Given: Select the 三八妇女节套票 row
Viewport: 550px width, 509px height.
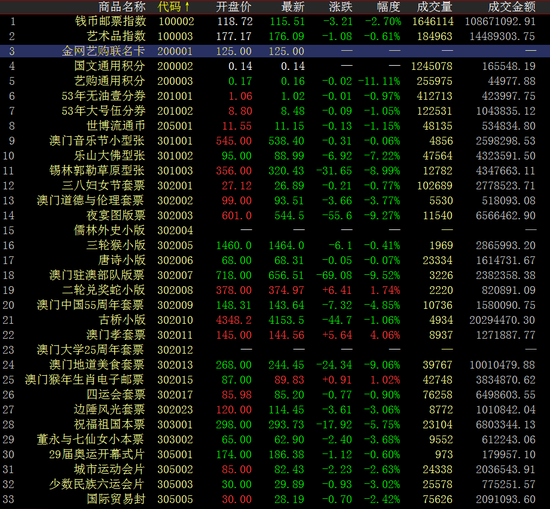Looking at the screenshot, I should click(275, 185).
